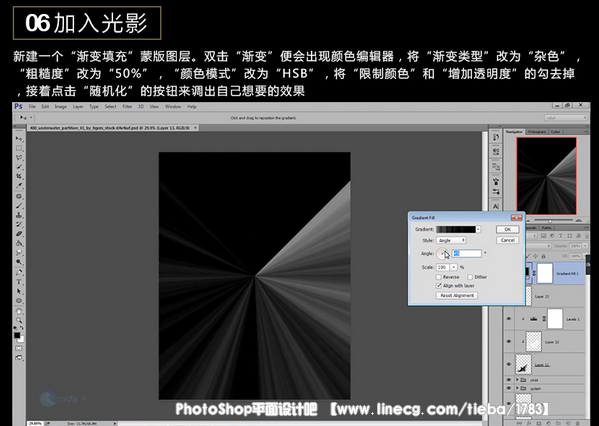Select the Clone Stamp tool

19,215
